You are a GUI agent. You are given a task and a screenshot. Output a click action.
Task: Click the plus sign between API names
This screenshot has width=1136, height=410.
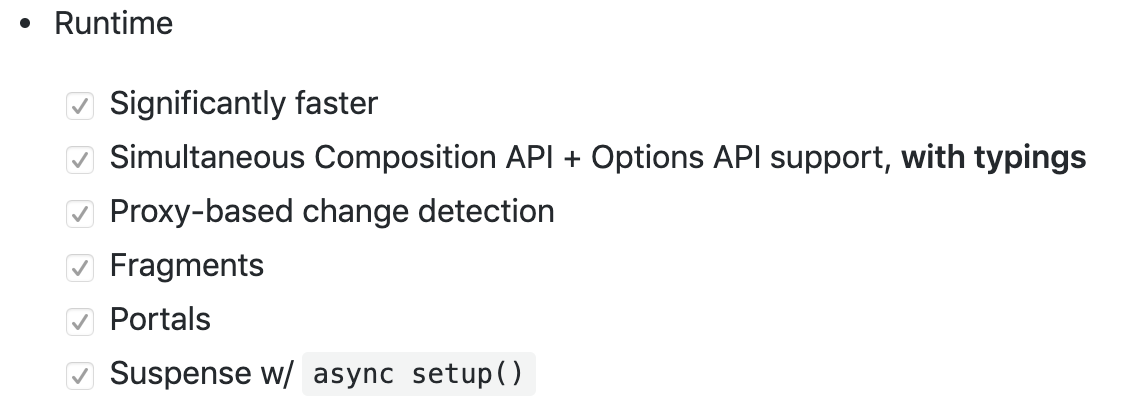(x=570, y=158)
